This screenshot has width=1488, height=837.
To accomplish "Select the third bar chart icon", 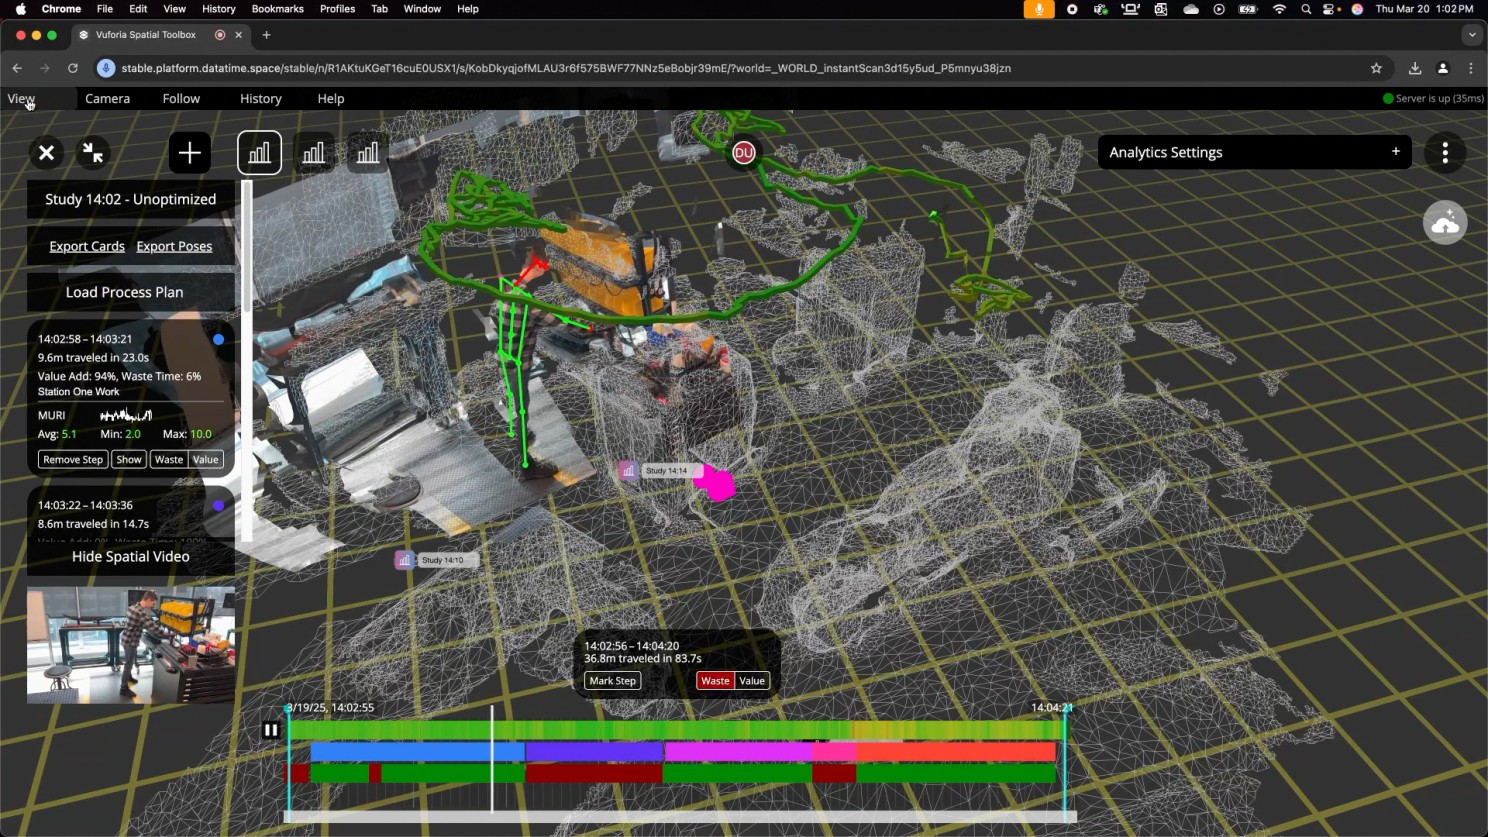I will (368, 153).
